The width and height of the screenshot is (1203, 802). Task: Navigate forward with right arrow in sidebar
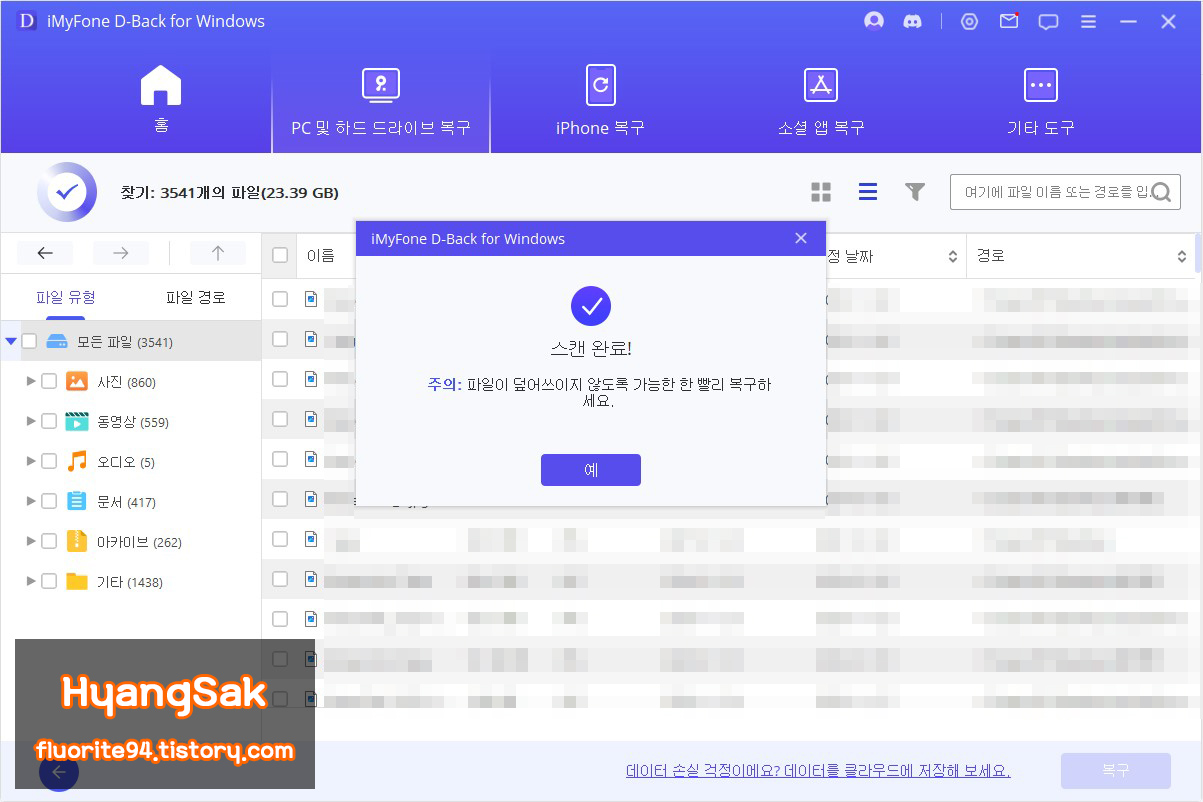tap(121, 253)
